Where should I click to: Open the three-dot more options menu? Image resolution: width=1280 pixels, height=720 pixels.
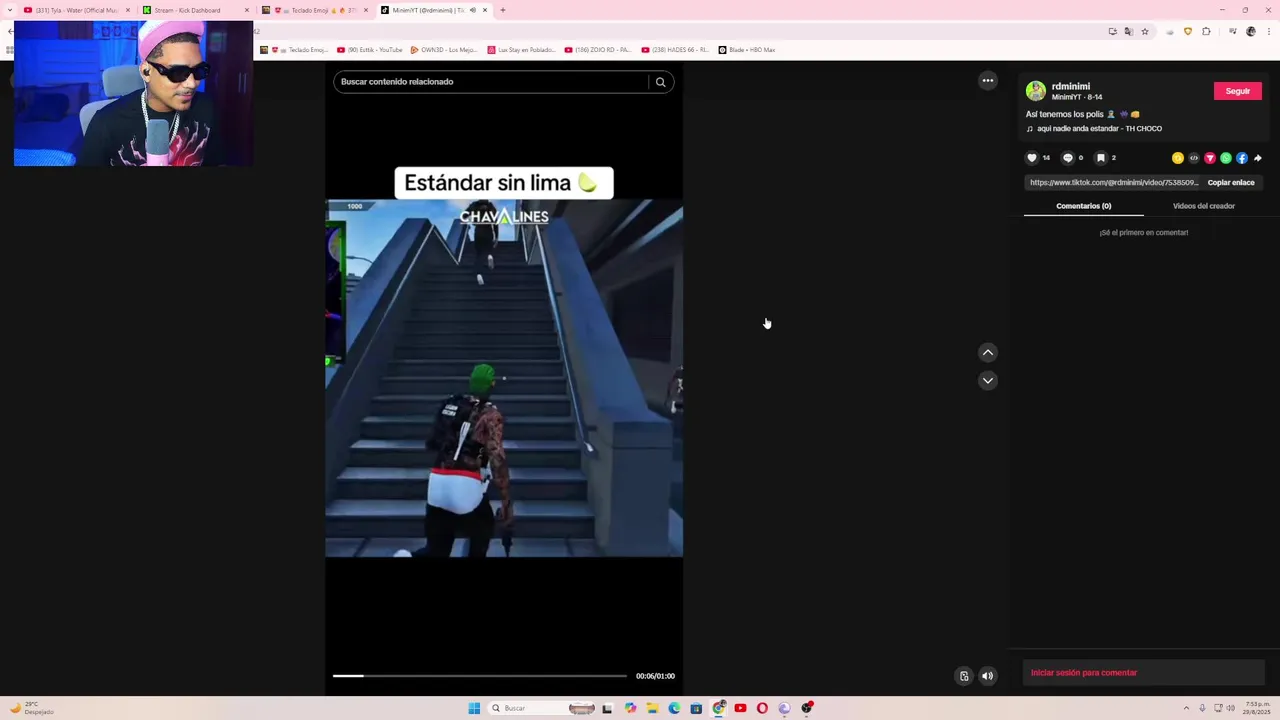click(x=988, y=81)
